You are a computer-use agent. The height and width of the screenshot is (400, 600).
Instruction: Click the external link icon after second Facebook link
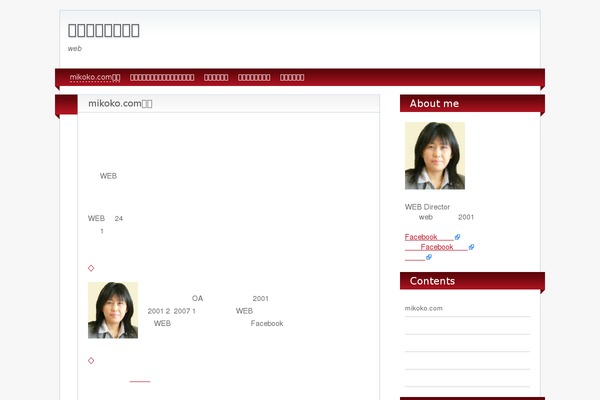(471, 247)
